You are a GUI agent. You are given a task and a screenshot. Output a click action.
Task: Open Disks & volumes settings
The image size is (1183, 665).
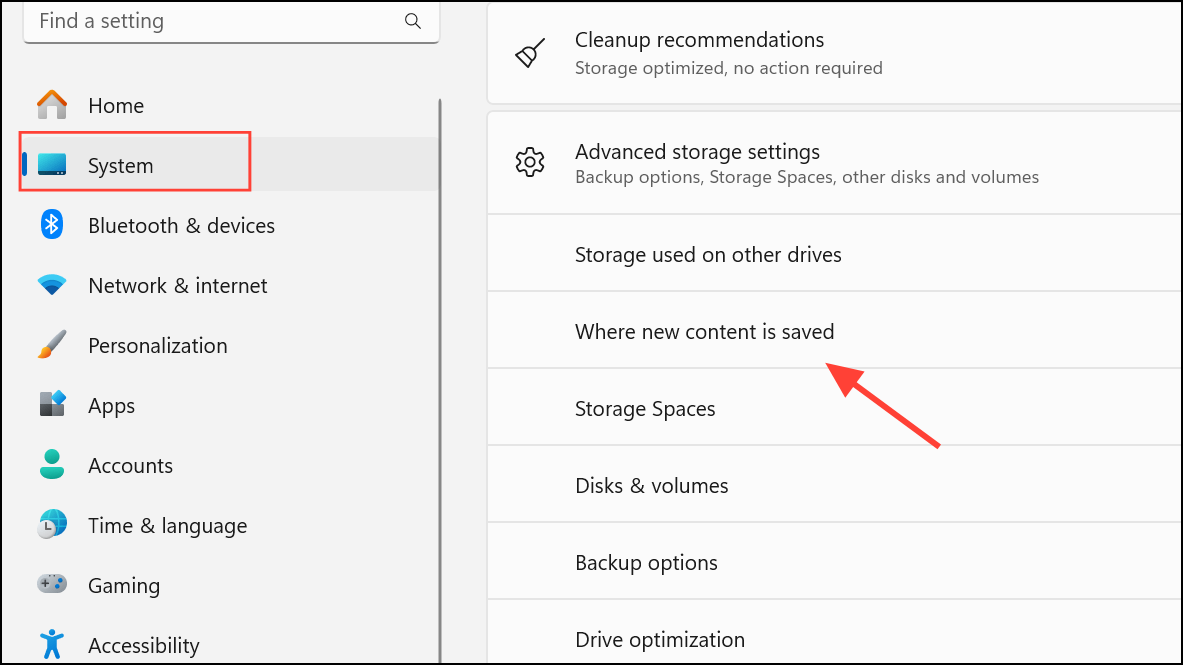tap(651, 485)
